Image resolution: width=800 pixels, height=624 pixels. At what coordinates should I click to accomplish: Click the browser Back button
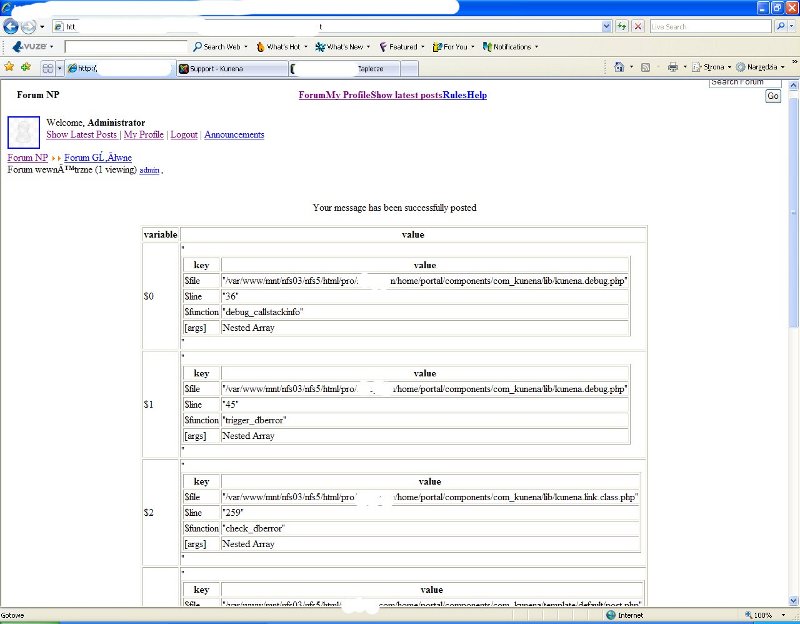(x=11, y=26)
